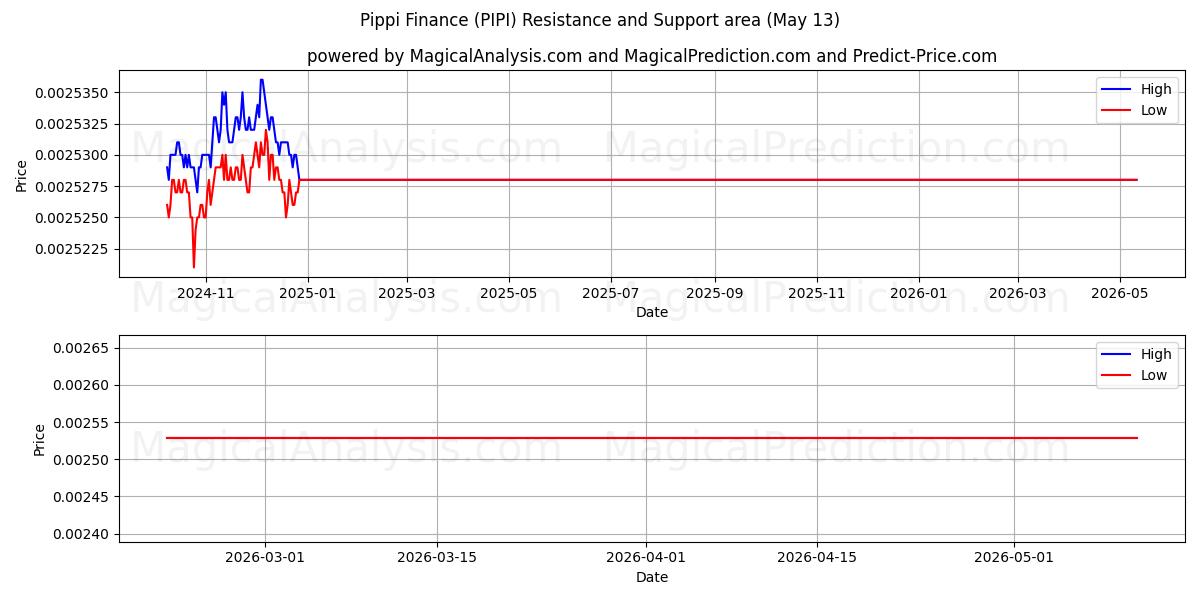Viewport: 1200px width, 600px height.
Task: Click the 2025-09 x-axis tick label
Action: [x=714, y=293]
